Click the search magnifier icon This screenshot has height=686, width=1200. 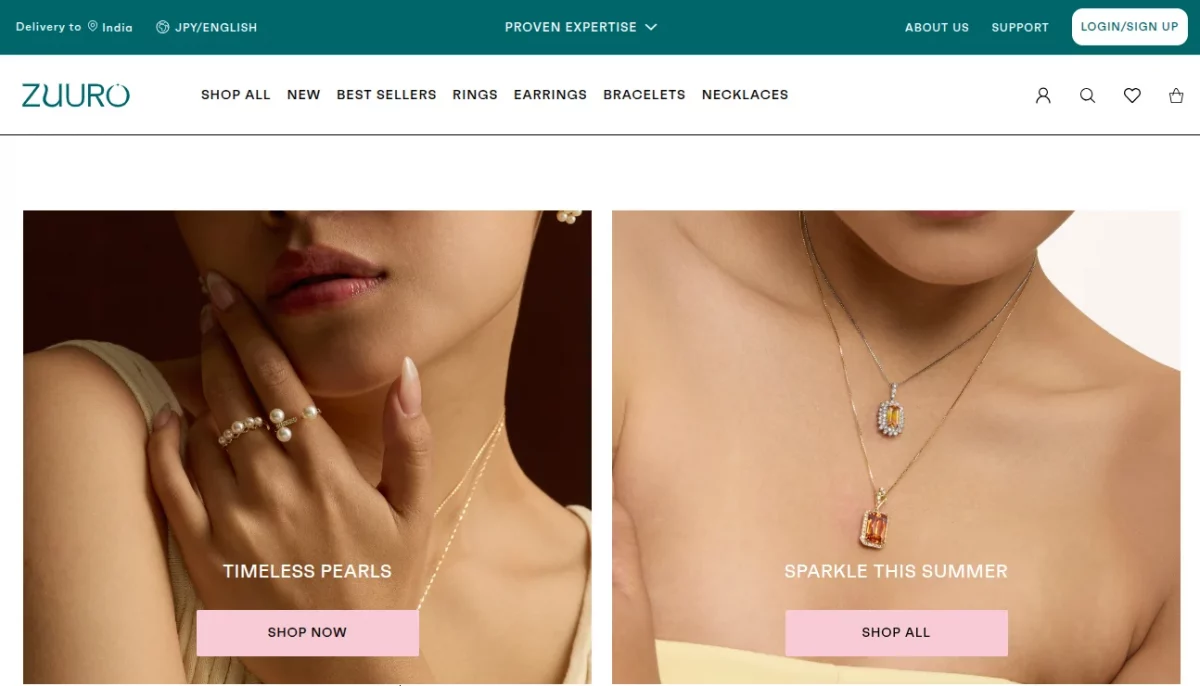coord(1087,95)
